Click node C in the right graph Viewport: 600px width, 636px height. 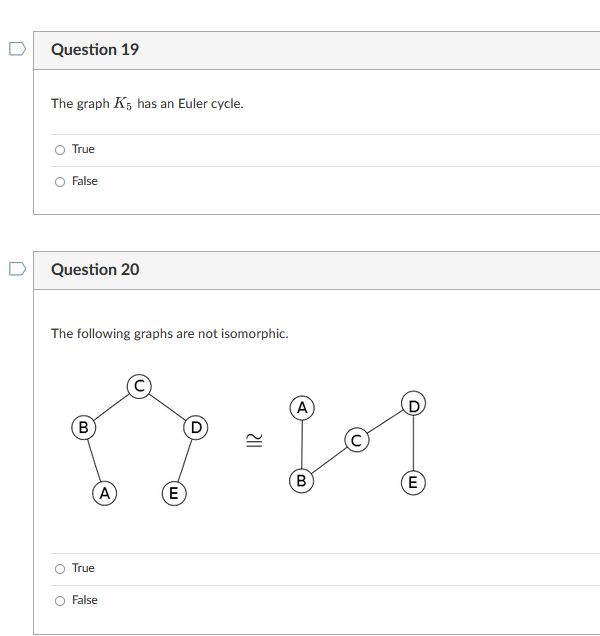pyautogui.click(x=357, y=440)
